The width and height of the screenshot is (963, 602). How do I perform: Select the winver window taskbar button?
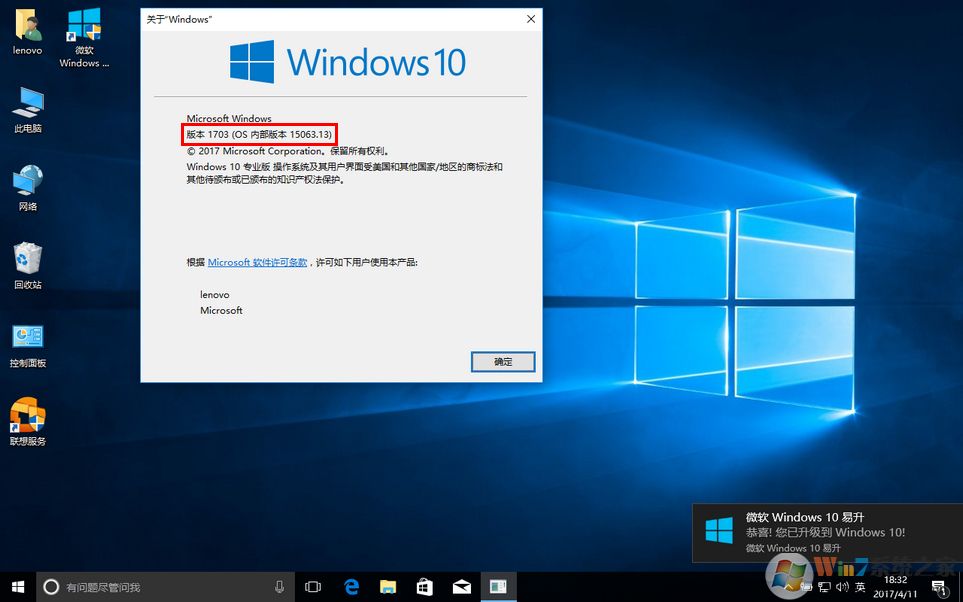(x=498, y=587)
